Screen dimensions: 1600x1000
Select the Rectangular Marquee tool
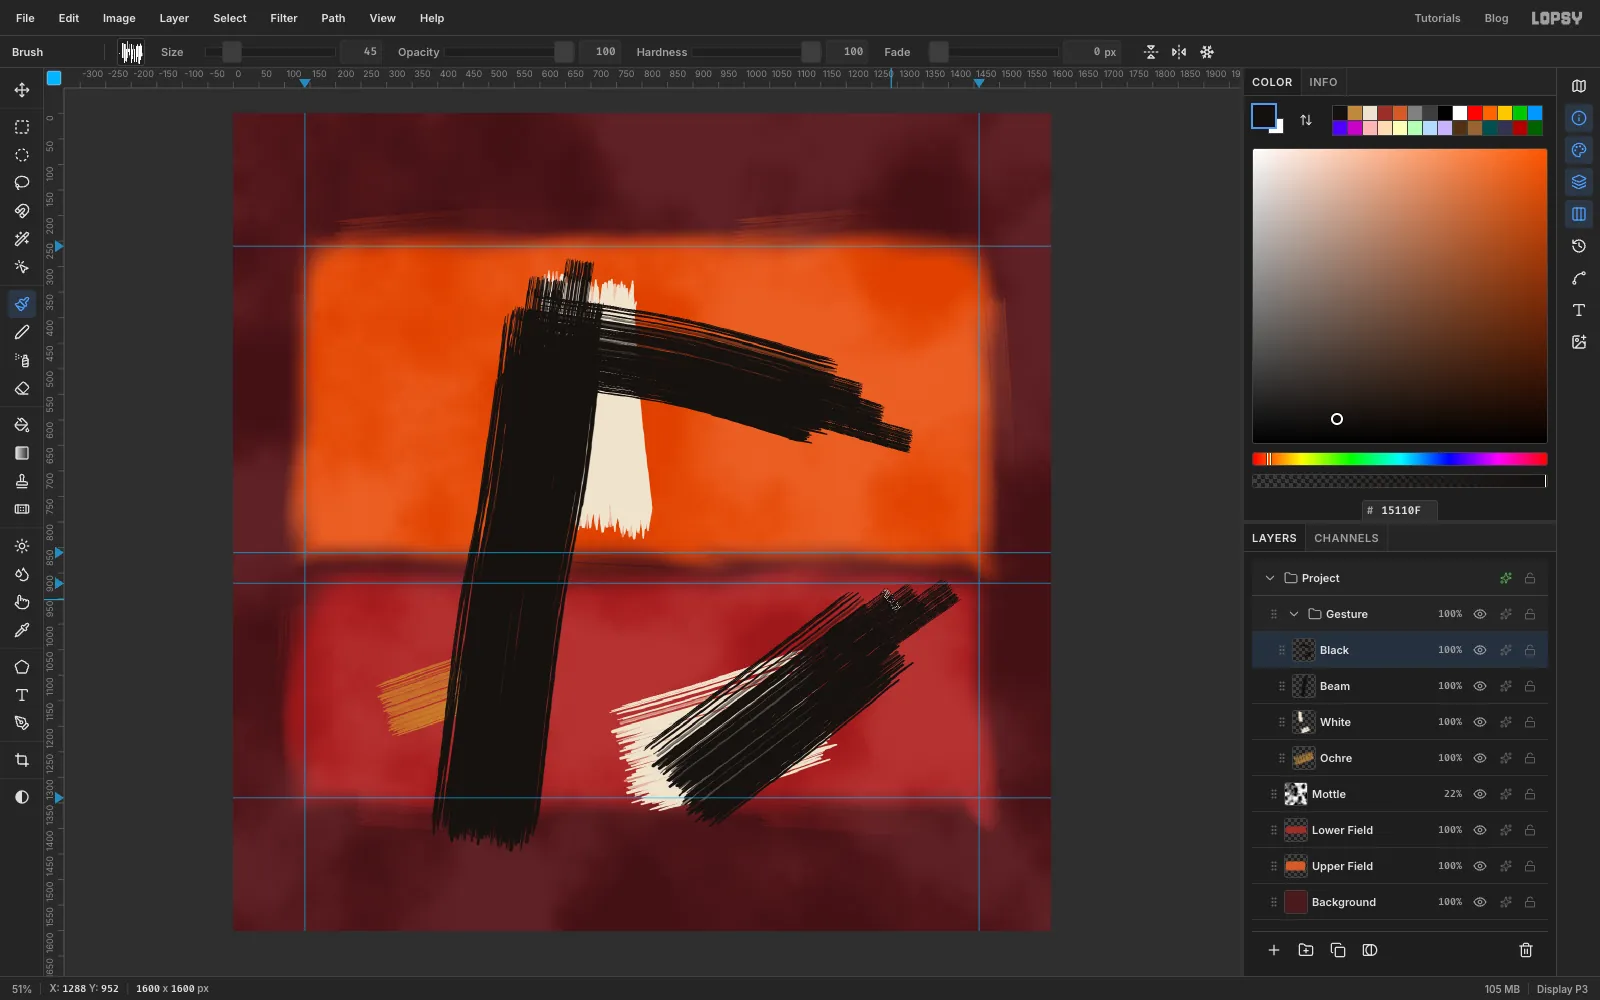point(22,127)
